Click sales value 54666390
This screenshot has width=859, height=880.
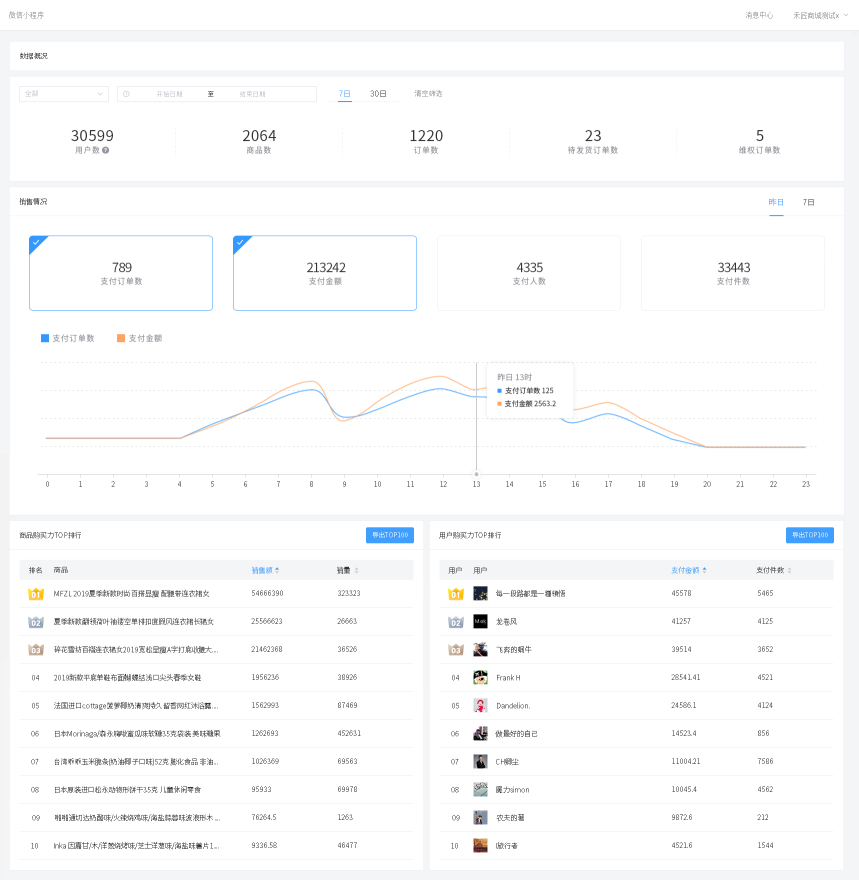[x=267, y=593]
